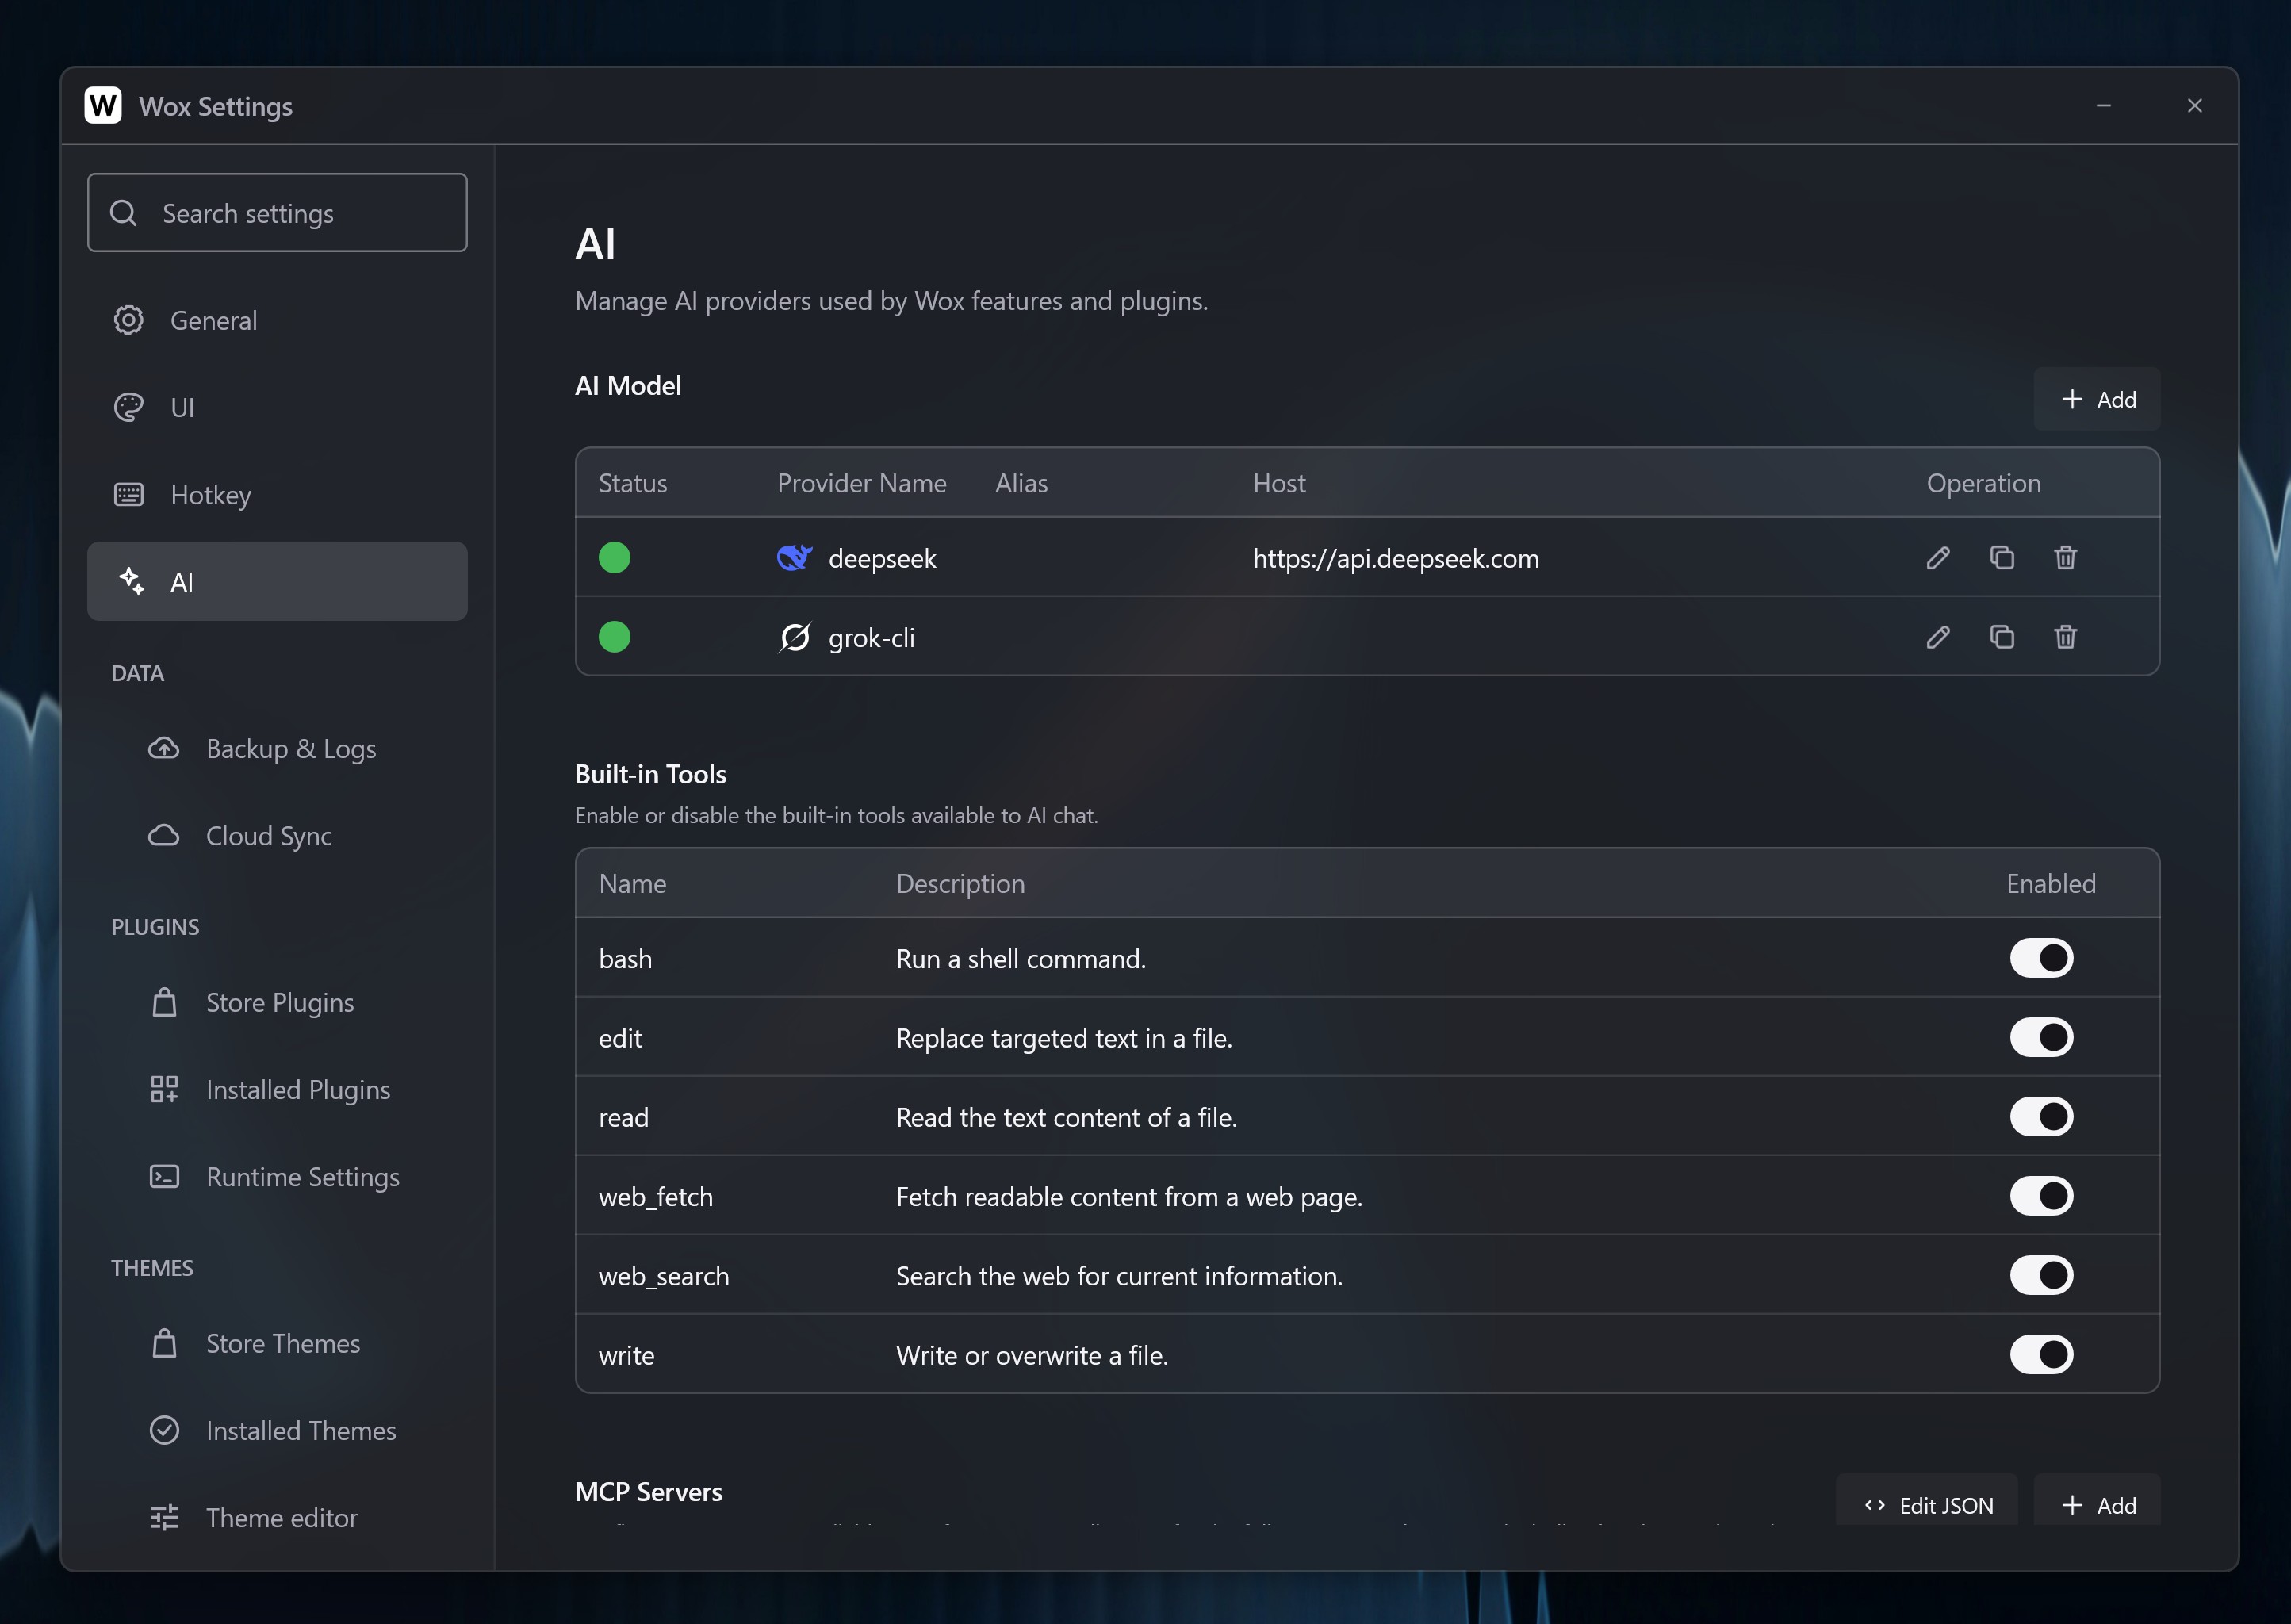Click the 'Run a shell command.' description
This screenshot has width=2291, height=1624.
pos(1021,959)
